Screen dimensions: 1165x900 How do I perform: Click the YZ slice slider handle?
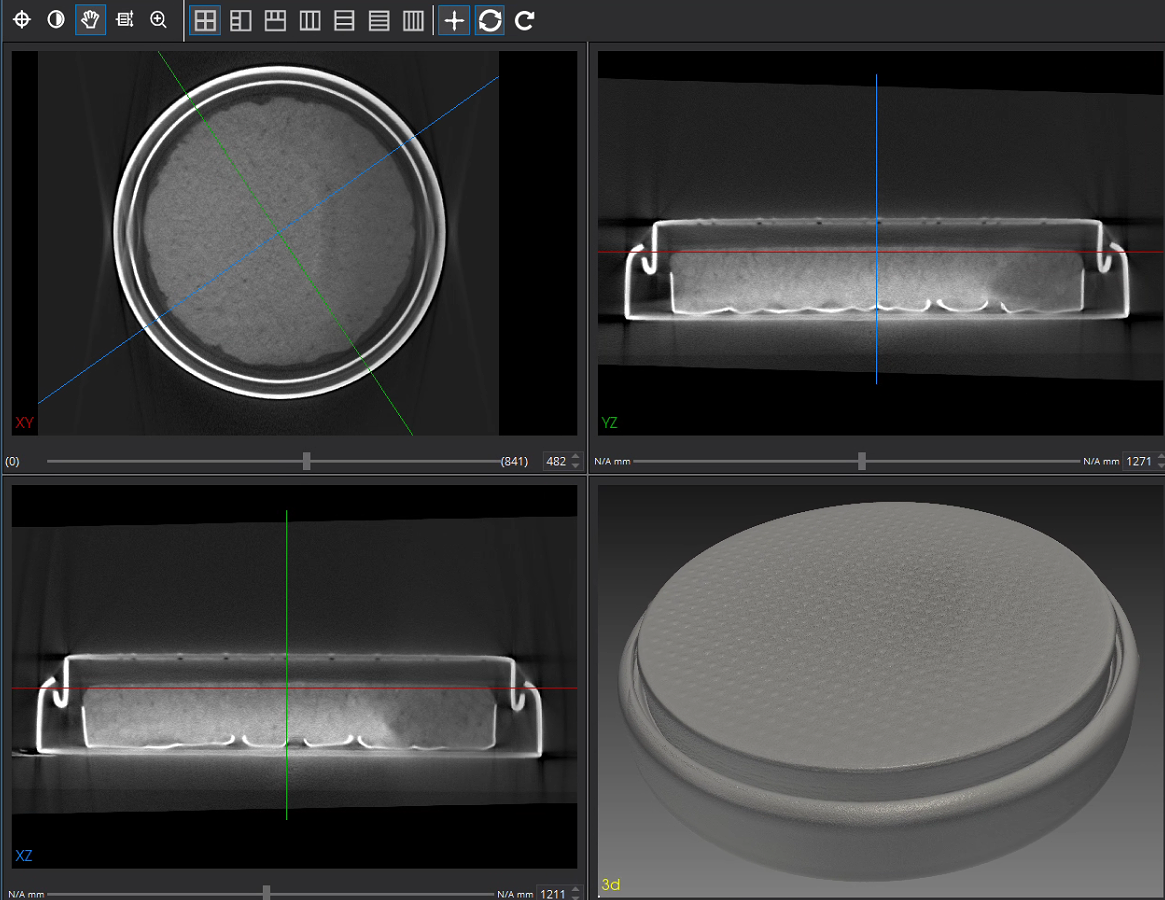(x=862, y=462)
